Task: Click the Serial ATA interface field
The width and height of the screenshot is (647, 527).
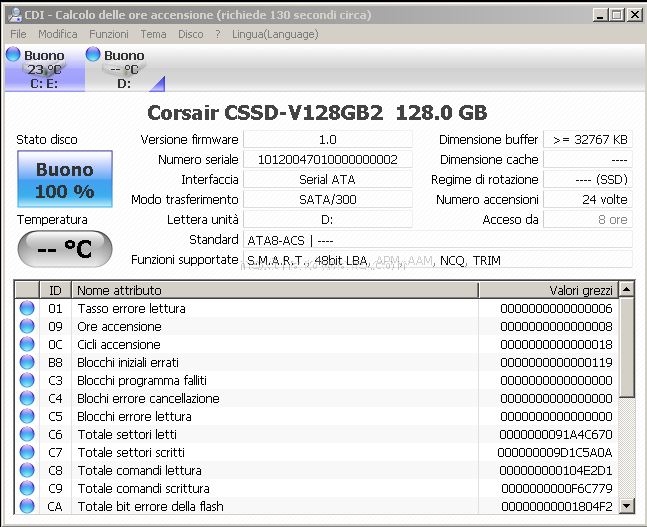Action: pyautogui.click(x=328, y=180)
